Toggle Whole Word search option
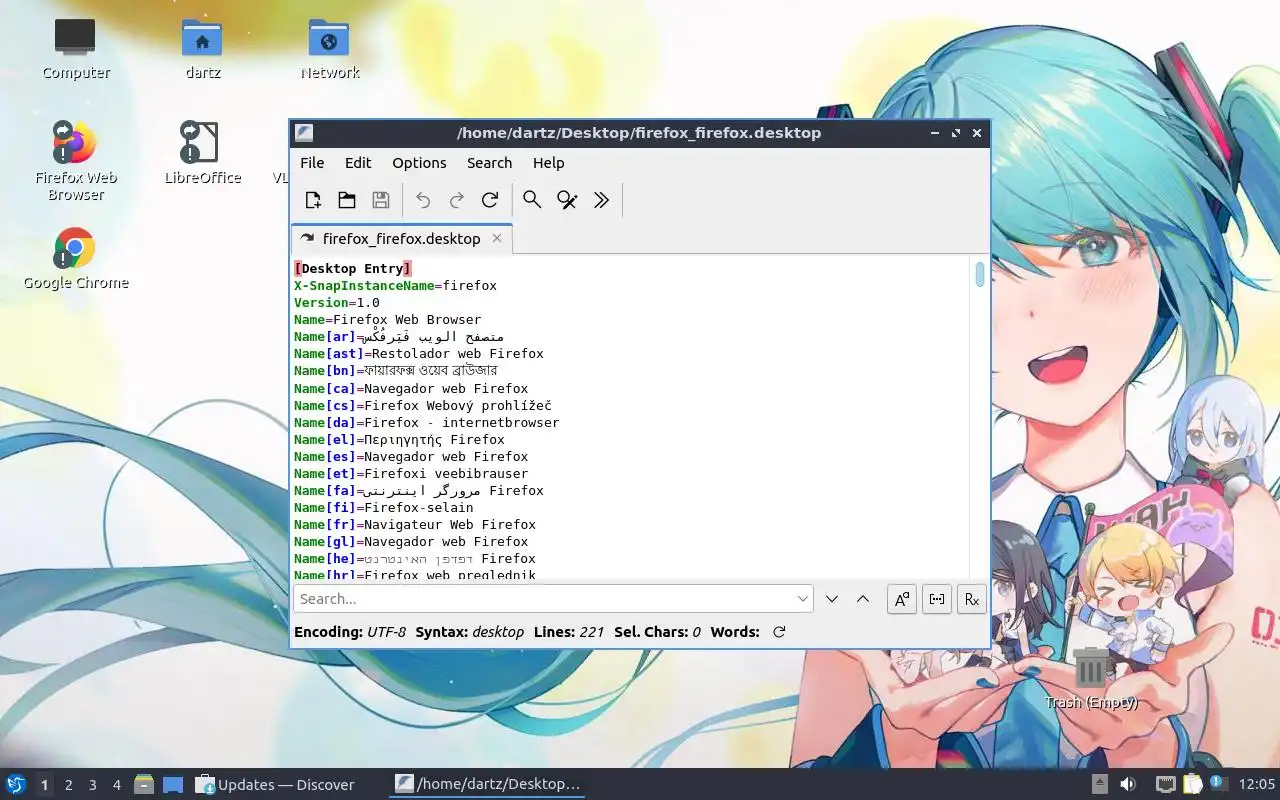The width and height of the screenshot is (1280, 800). [x=936, y=599]
